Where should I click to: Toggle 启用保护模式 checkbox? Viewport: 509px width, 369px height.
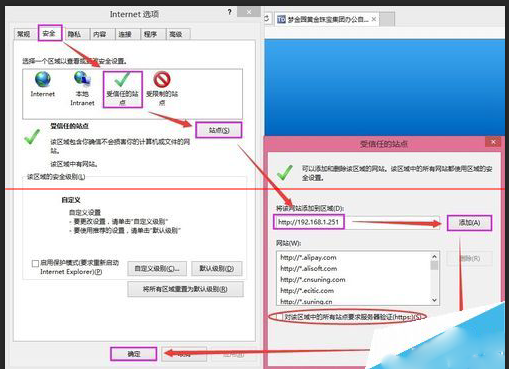(35, 264)
